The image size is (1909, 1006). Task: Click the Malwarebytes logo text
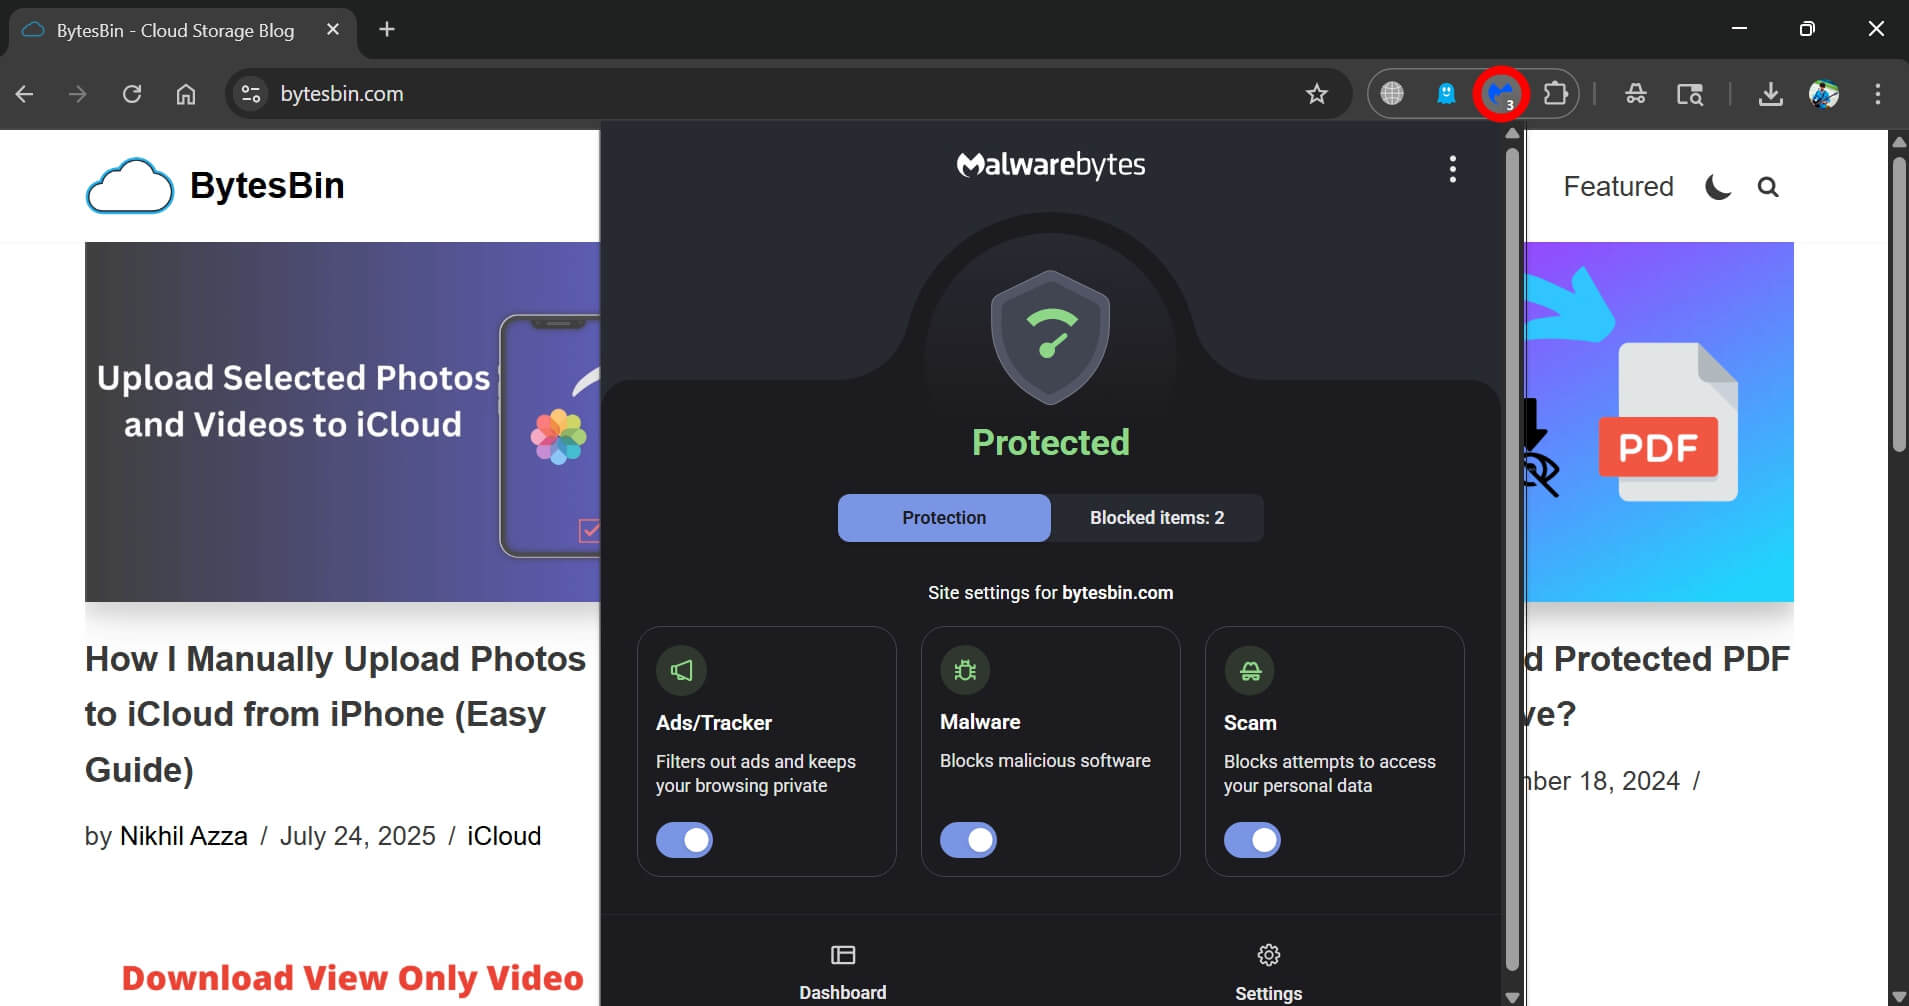tap(1050, 165)
